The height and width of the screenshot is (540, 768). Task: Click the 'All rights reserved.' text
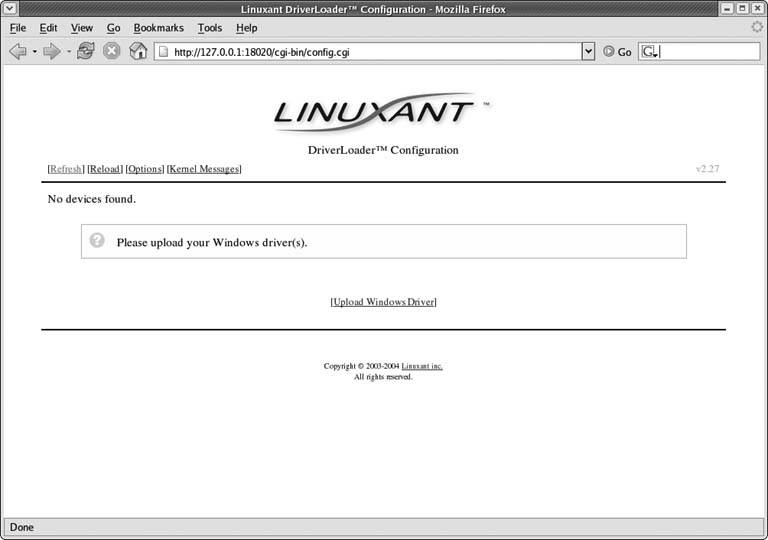click(x=383, y=377)
